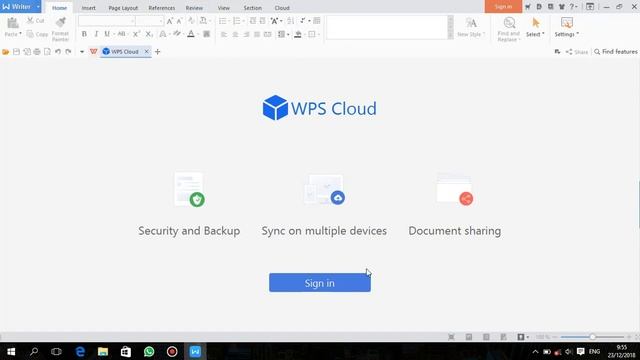Viewport: 640px width, 360px height.
Task: Open Windows Start menu
Action: coord(11,351)
